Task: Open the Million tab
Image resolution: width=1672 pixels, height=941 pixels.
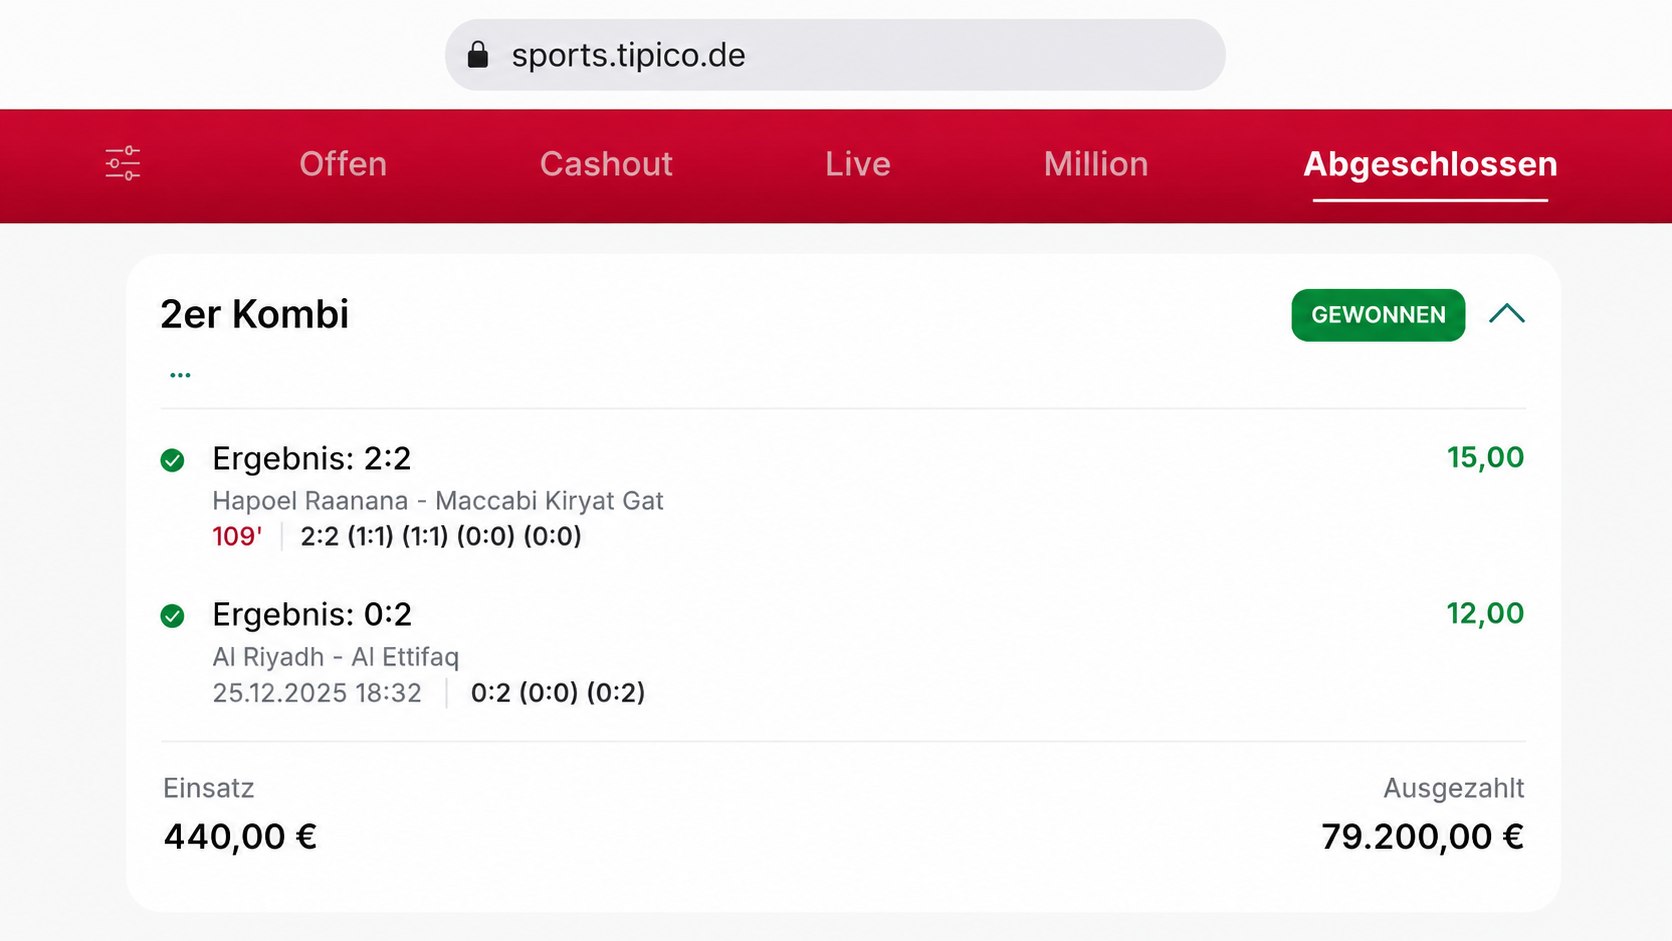Action: pyautogui.click(x=1096, y=164)
